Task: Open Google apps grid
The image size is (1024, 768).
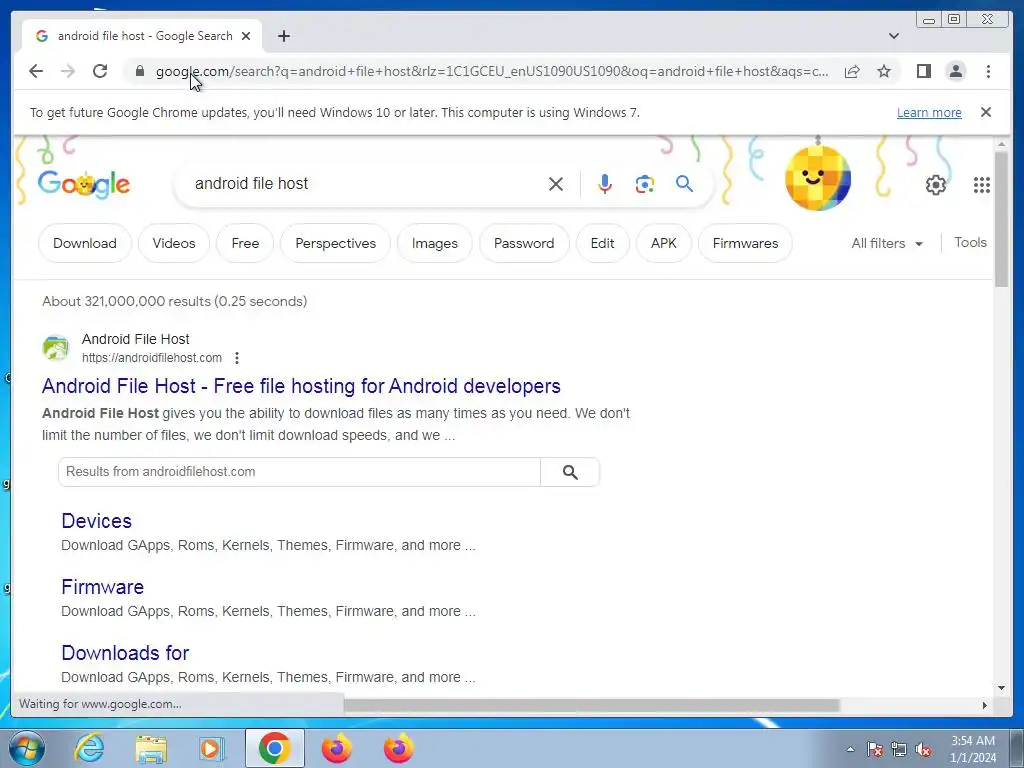Action: [982, 185]
